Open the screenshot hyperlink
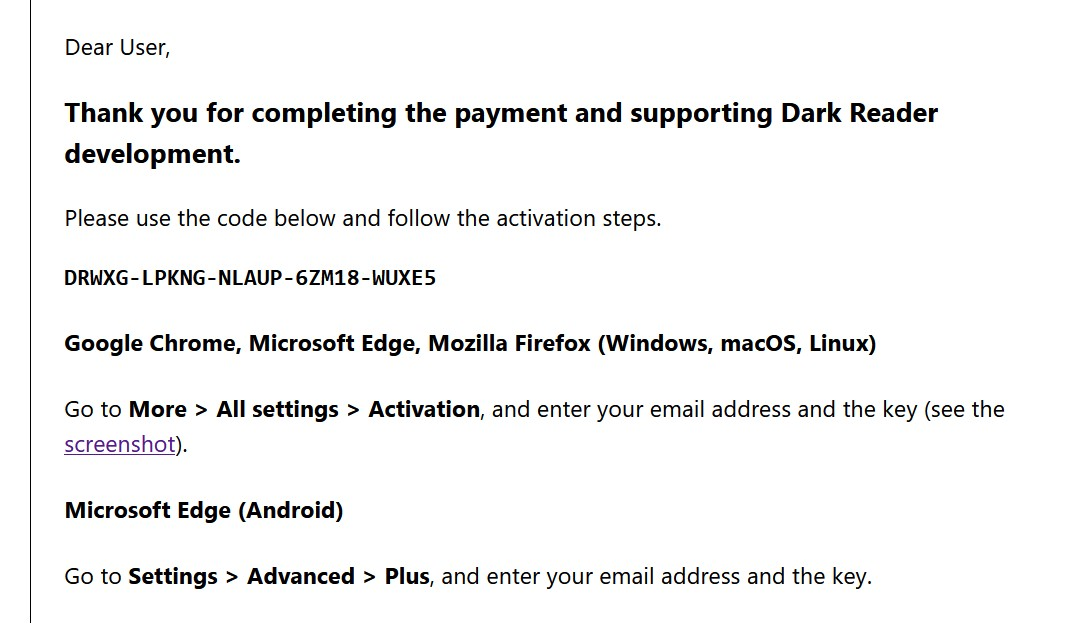The height and width of the screenshot is (629, 1079). click(120, 445)
